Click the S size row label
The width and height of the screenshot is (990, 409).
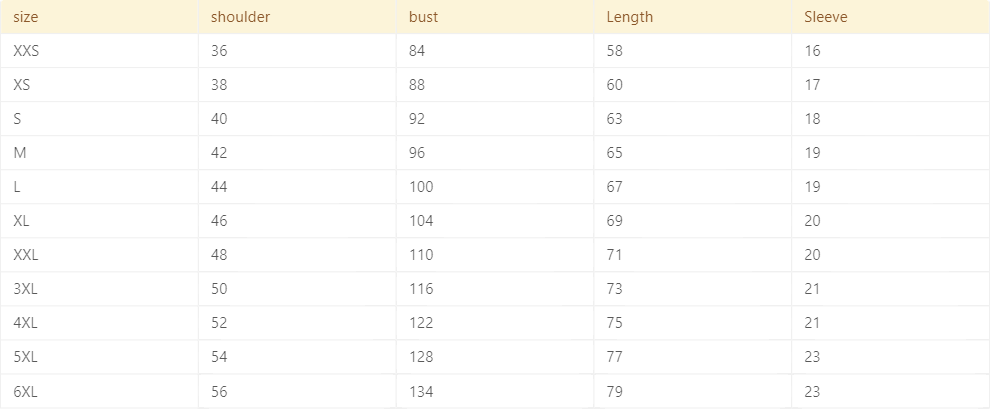(18, 119)
